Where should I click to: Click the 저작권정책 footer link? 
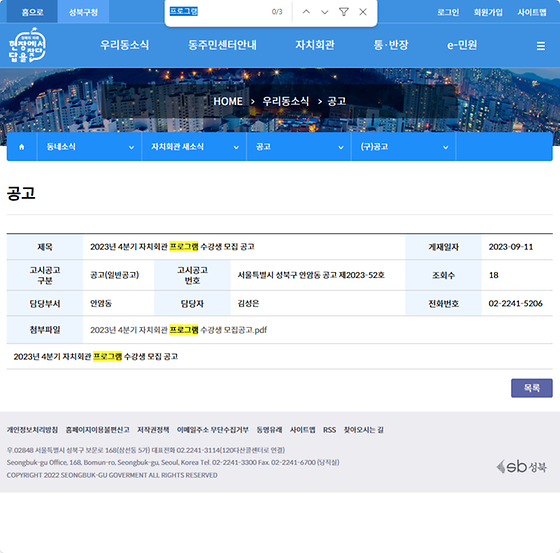153,430
